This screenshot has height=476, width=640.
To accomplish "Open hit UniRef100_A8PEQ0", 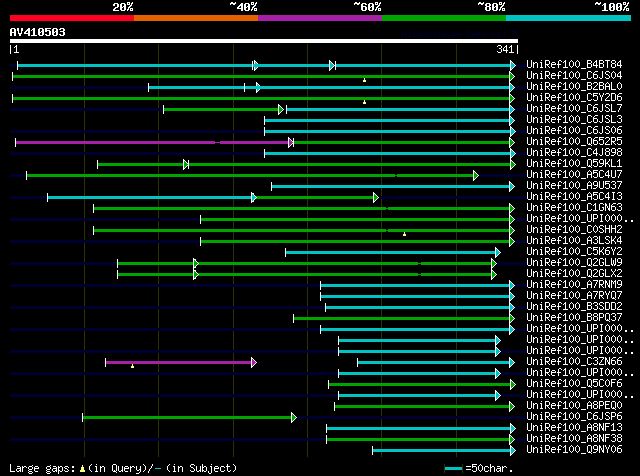I will pos(574,406).
